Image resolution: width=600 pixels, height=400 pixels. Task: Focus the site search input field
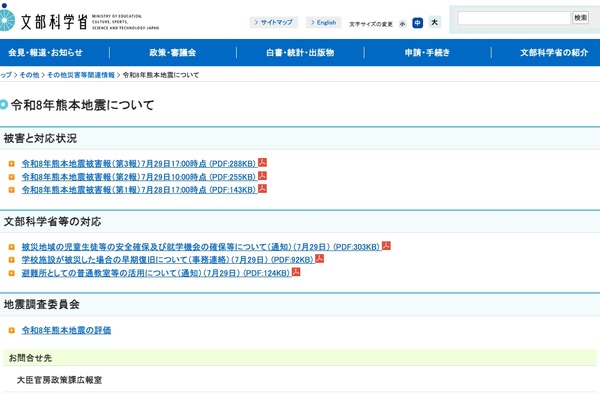tap(514, 18)
